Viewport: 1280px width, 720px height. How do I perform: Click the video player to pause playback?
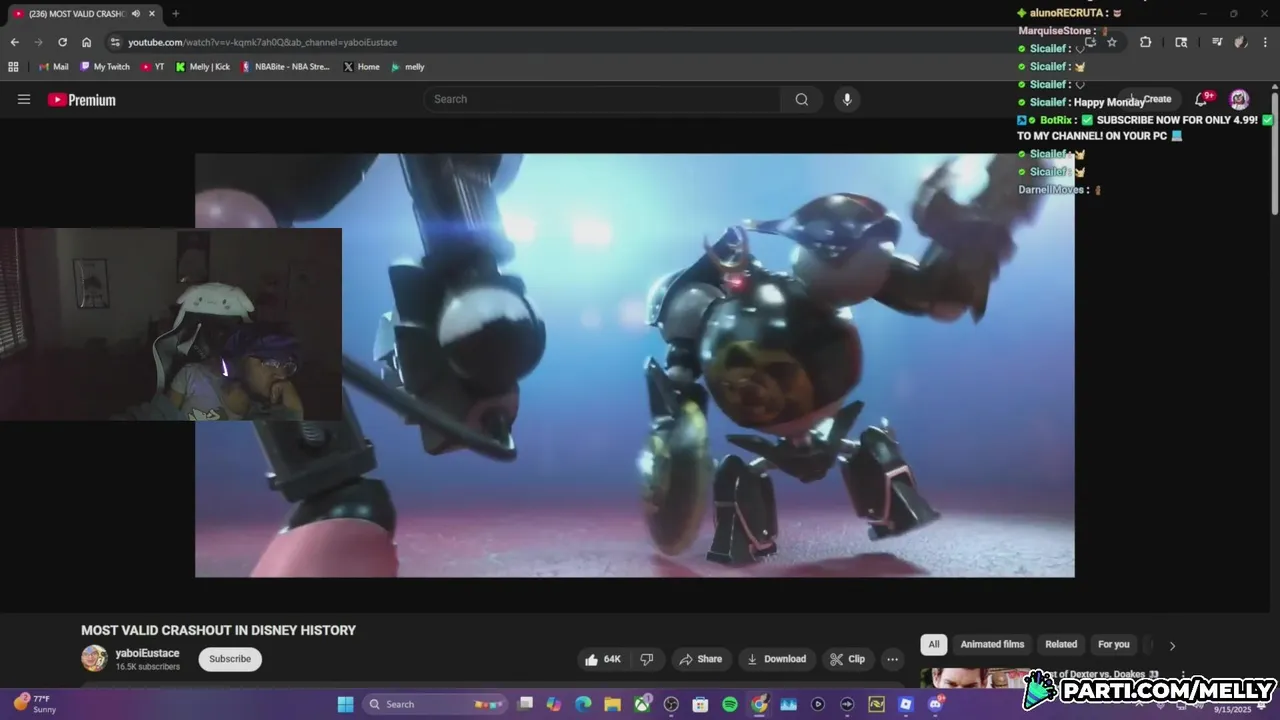(635, 365)
